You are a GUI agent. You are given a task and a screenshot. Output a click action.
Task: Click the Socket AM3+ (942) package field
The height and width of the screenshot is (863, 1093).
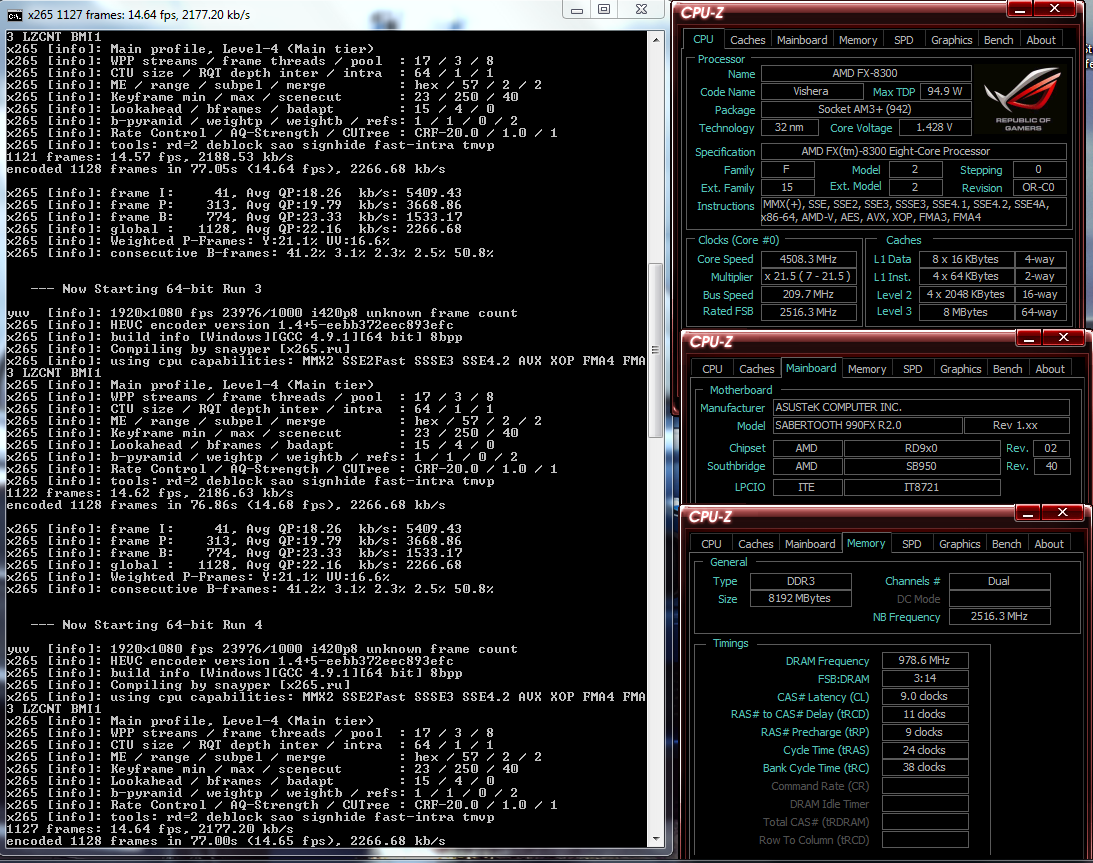click(x=866, y=109)
